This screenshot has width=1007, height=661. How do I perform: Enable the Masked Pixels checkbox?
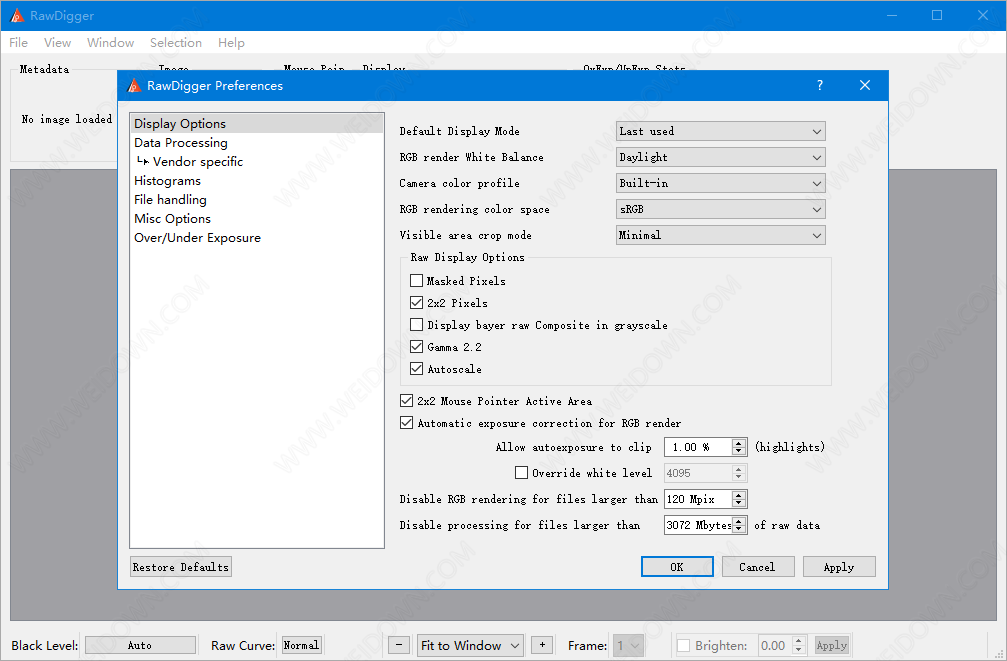tap(416, 281)
